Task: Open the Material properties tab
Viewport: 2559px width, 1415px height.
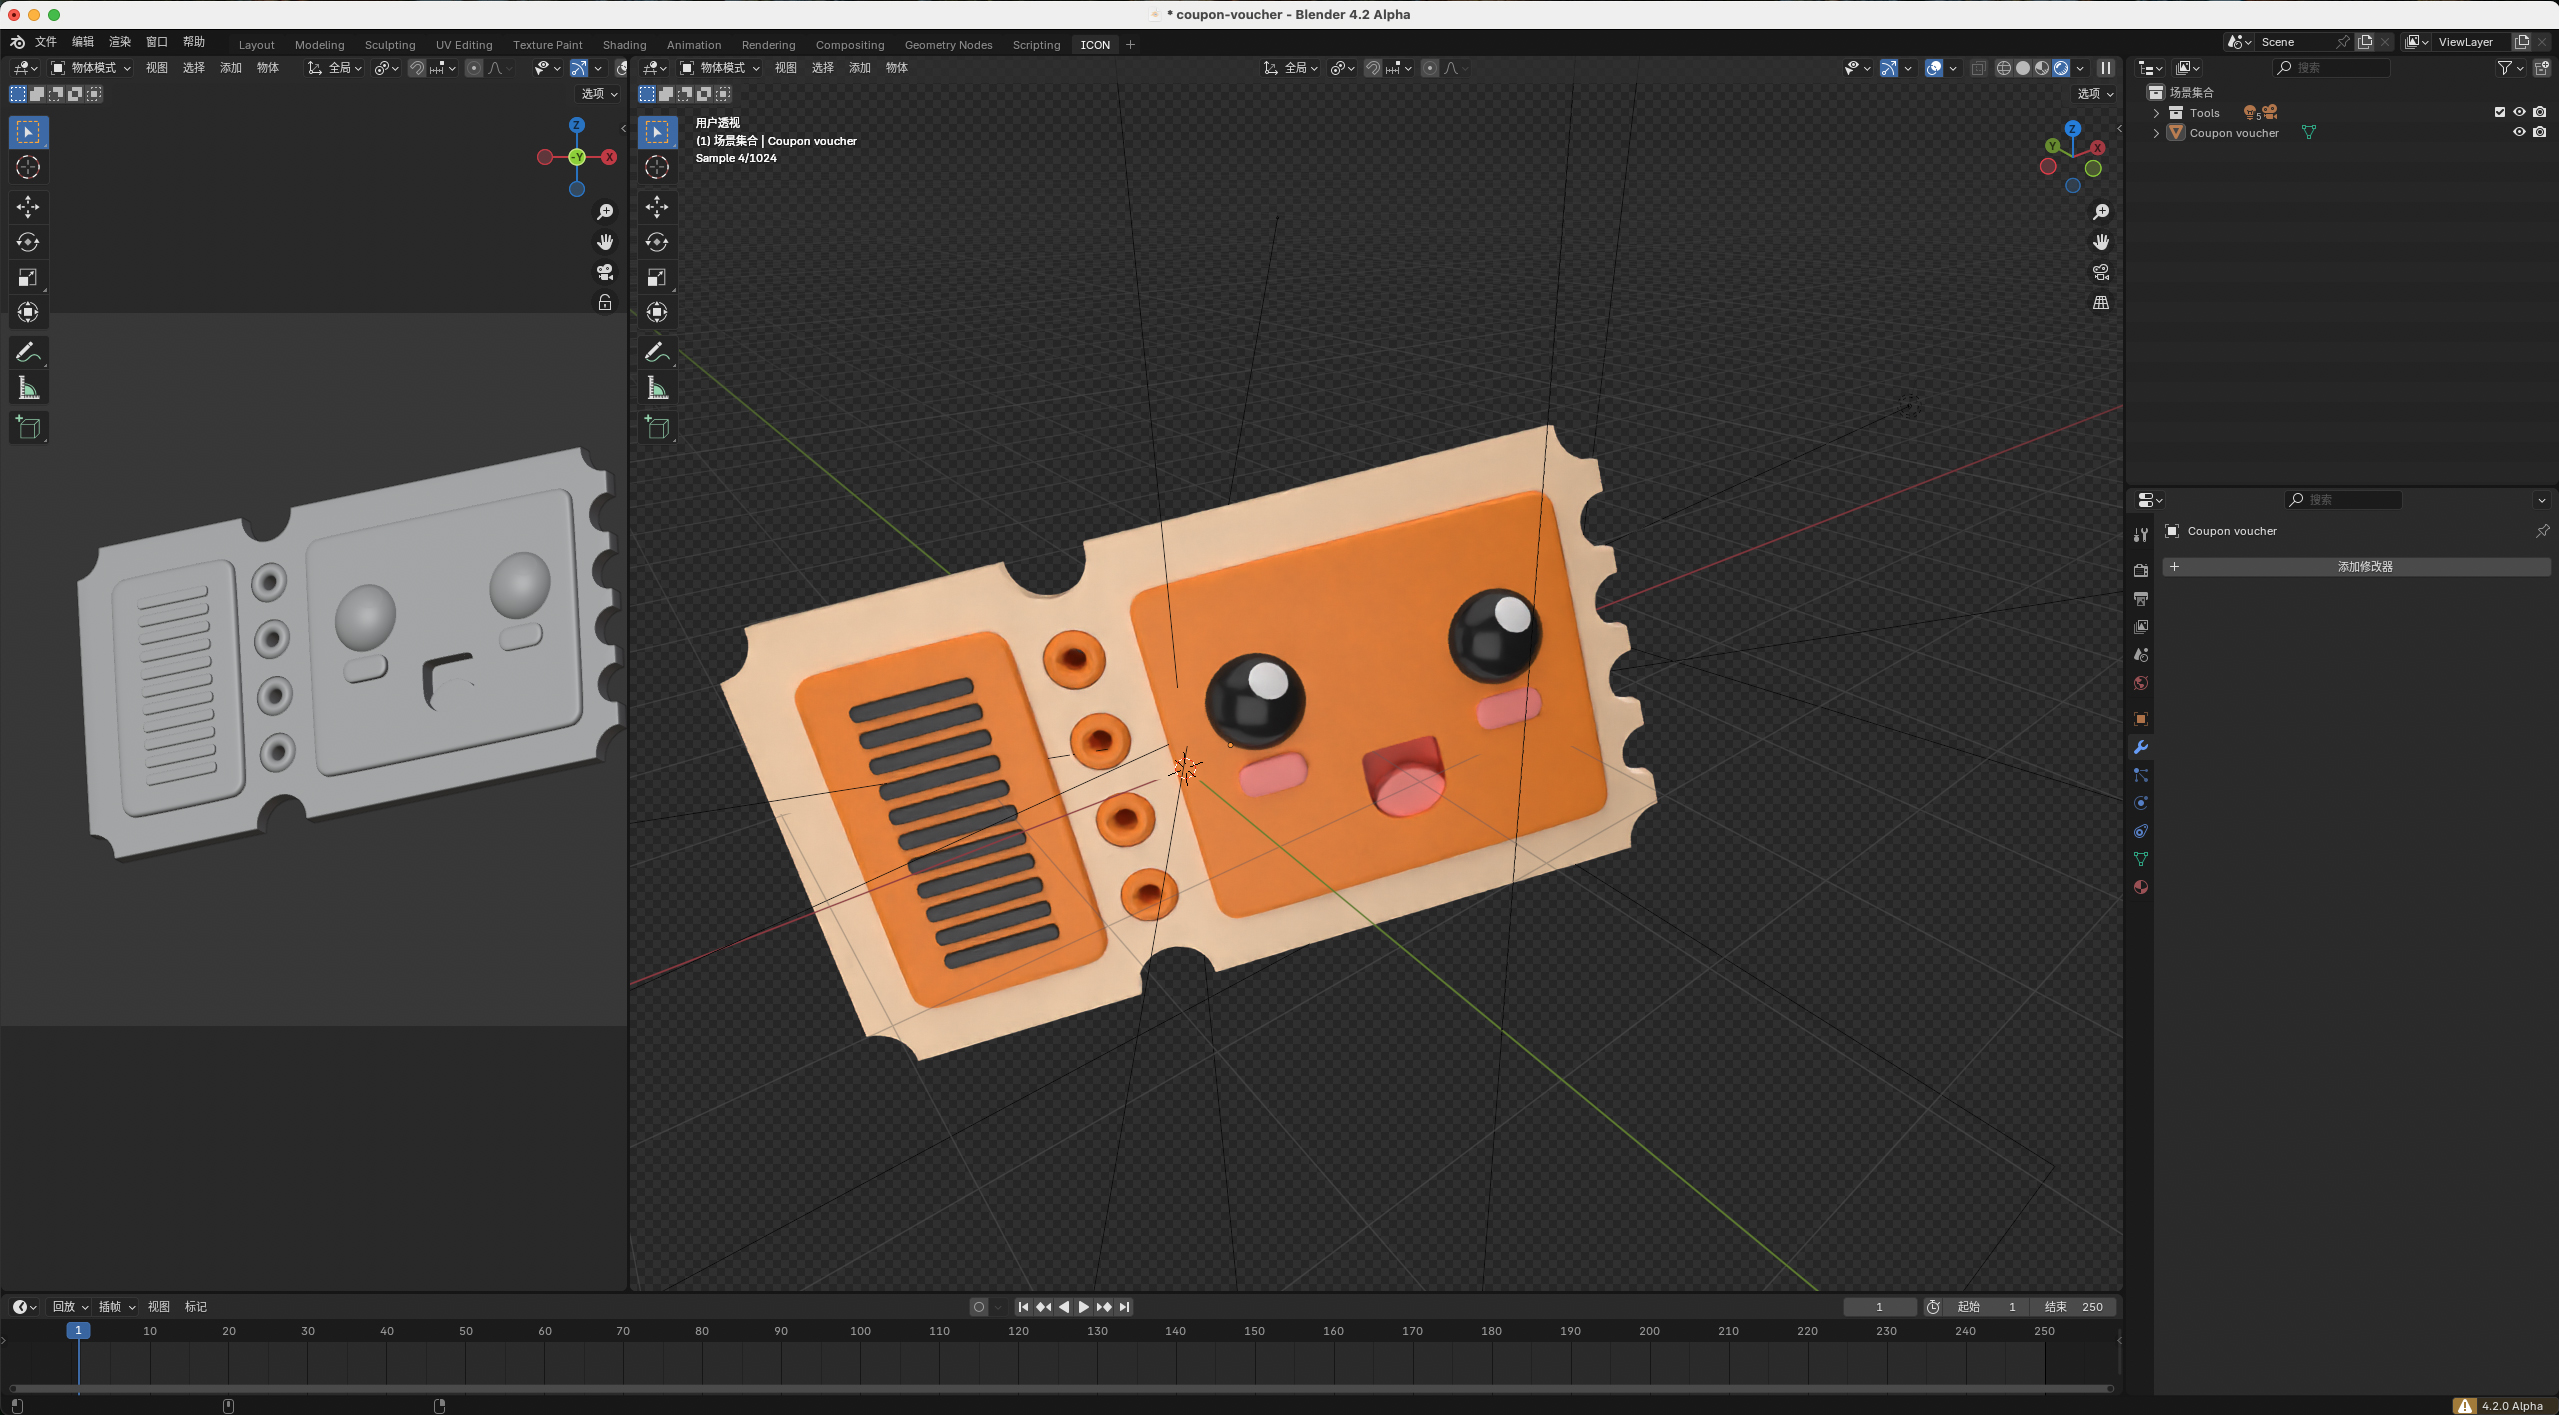Action: [x=2141, y=887]
